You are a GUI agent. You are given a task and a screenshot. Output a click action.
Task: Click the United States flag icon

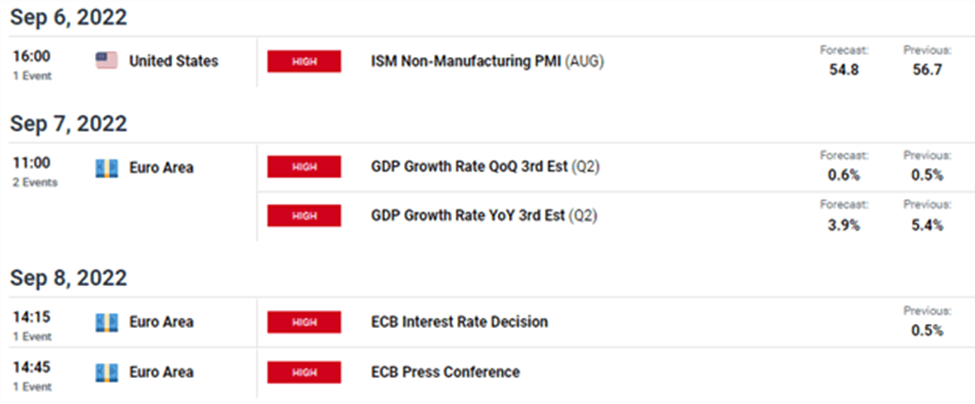click(x=106, y=61)
